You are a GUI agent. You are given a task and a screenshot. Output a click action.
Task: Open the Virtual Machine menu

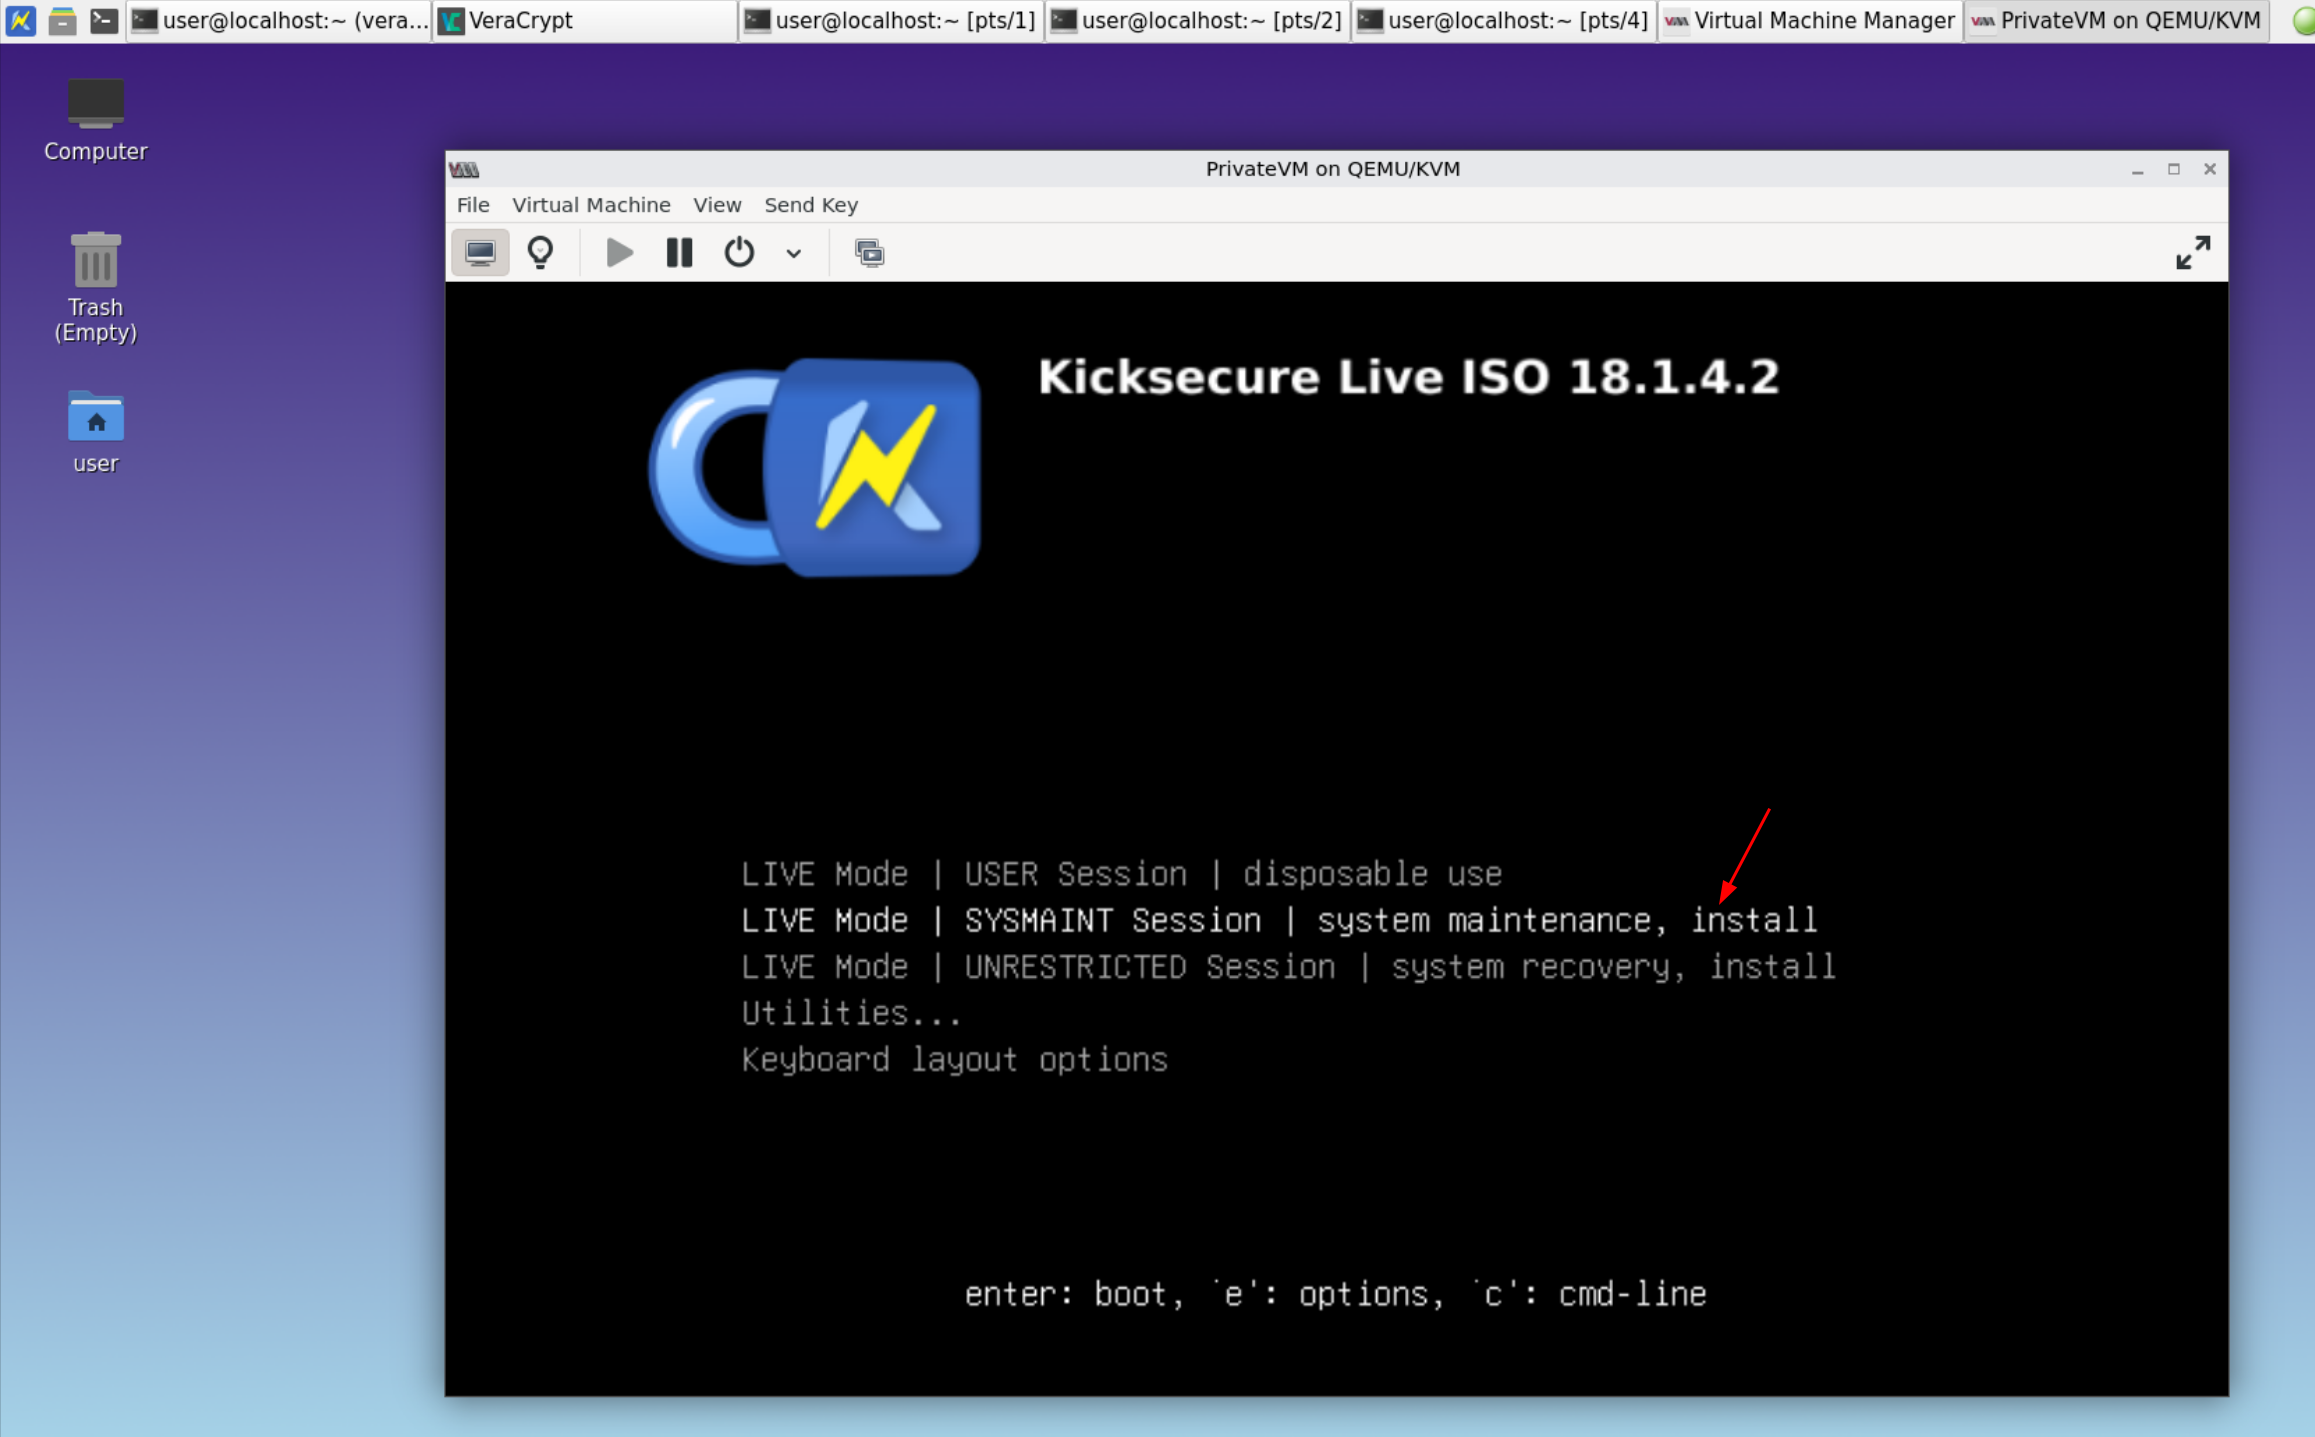click(591, 205)
